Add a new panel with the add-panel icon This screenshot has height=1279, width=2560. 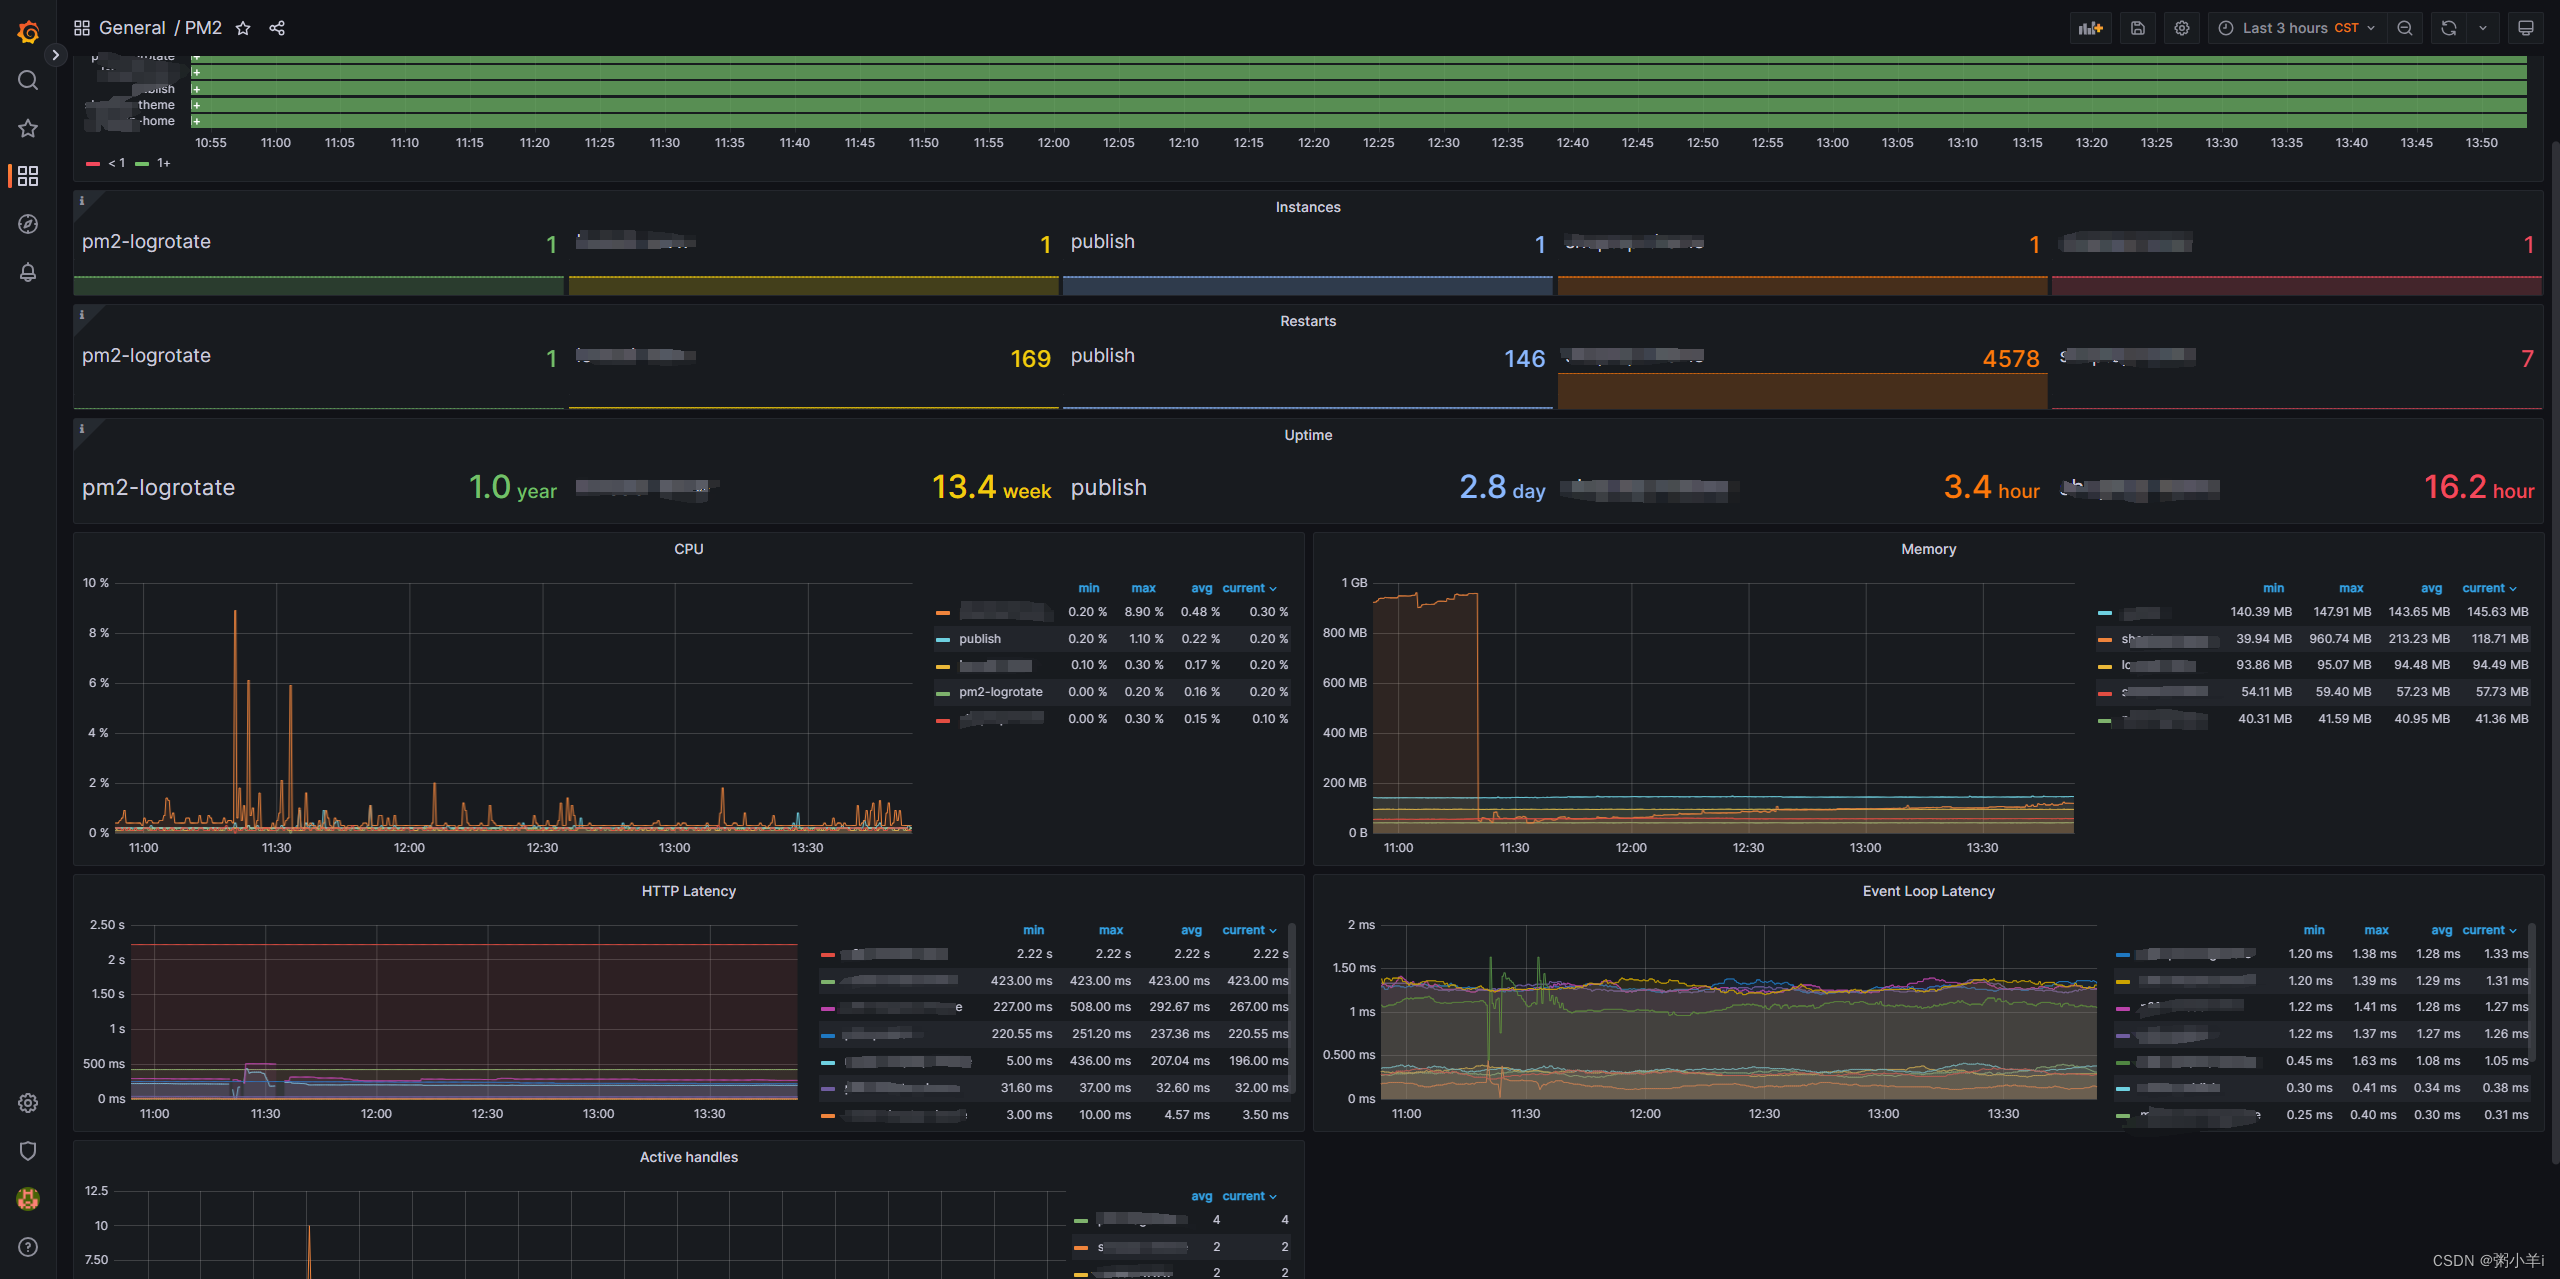click(x=2091, y=27)
